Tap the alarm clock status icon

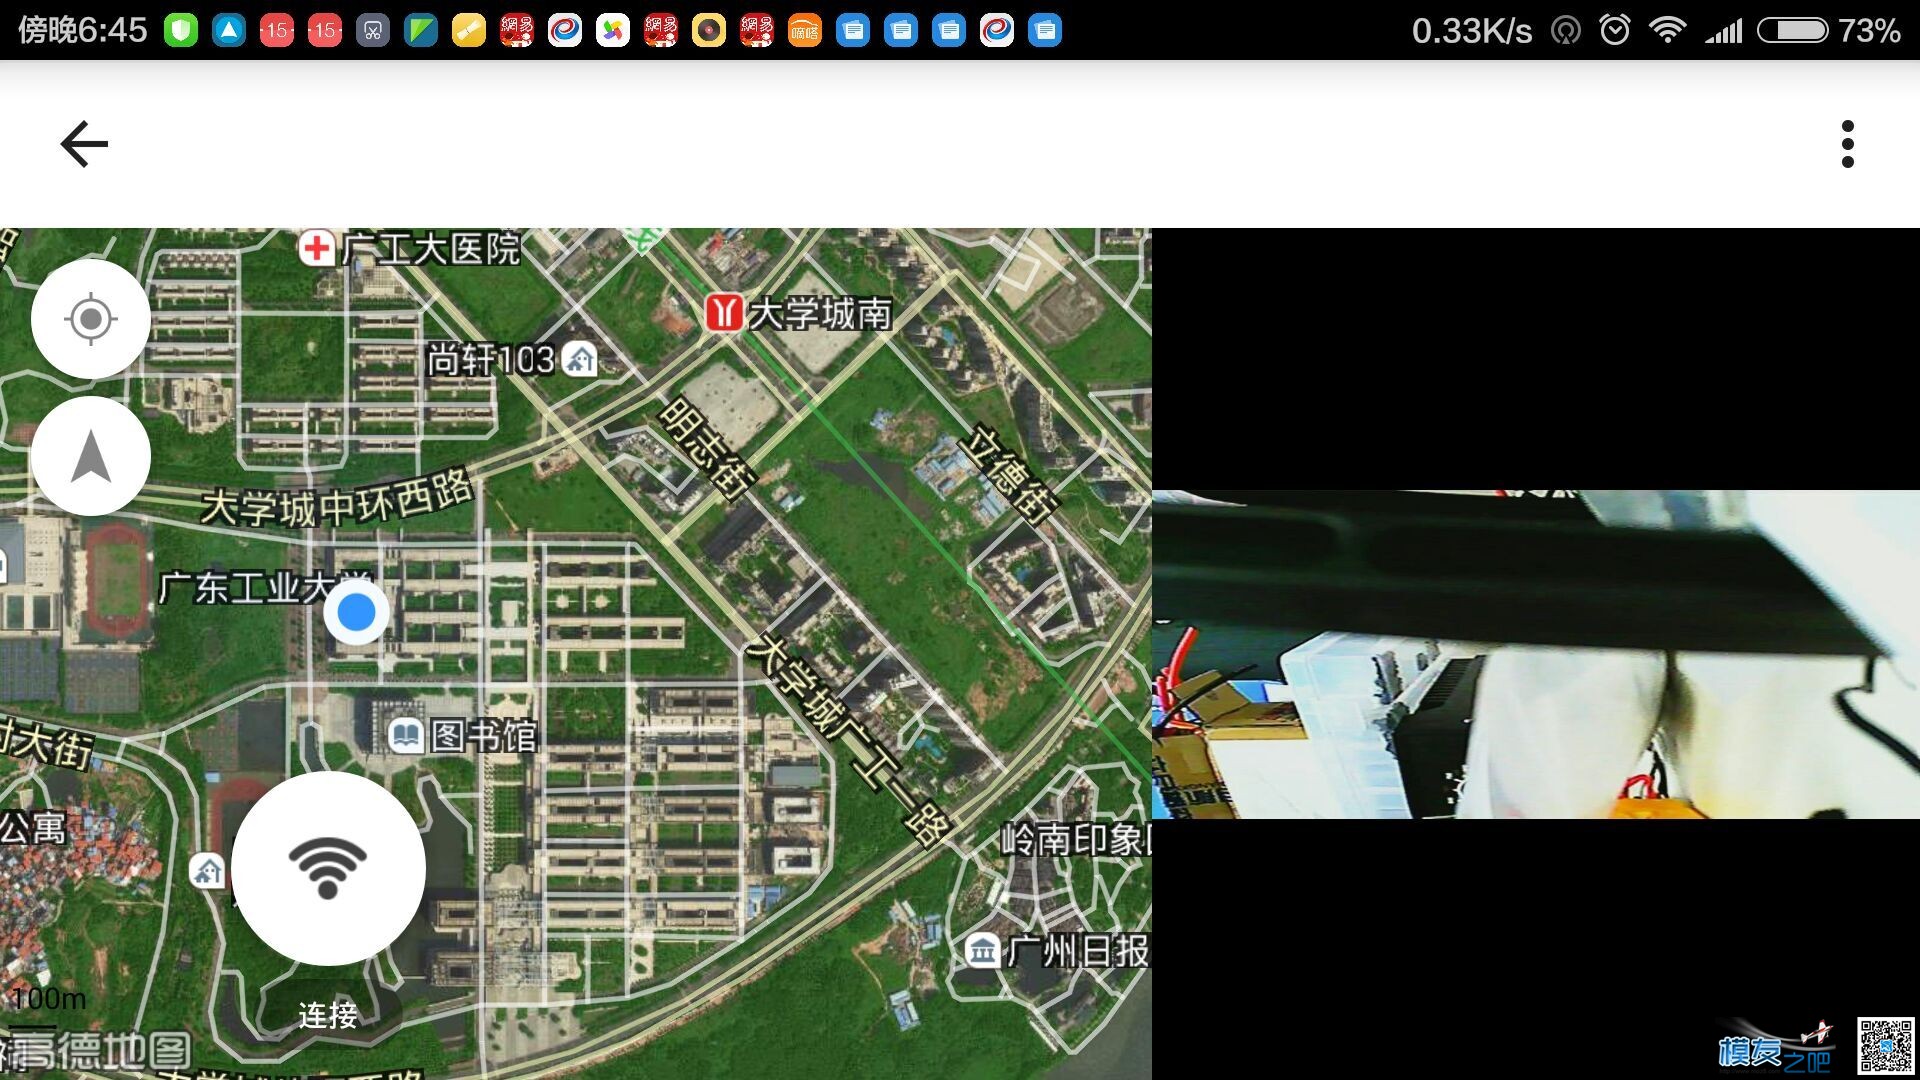[x=1615, y=30]
